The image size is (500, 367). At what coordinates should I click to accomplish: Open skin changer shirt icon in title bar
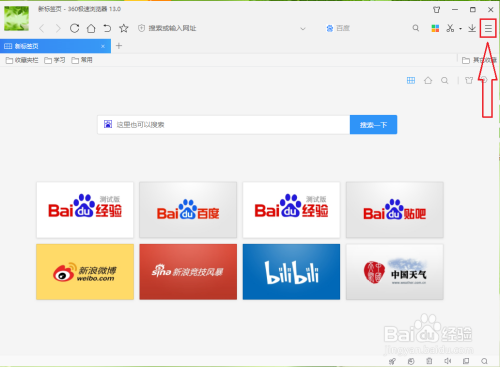click(x=436, y=10)
